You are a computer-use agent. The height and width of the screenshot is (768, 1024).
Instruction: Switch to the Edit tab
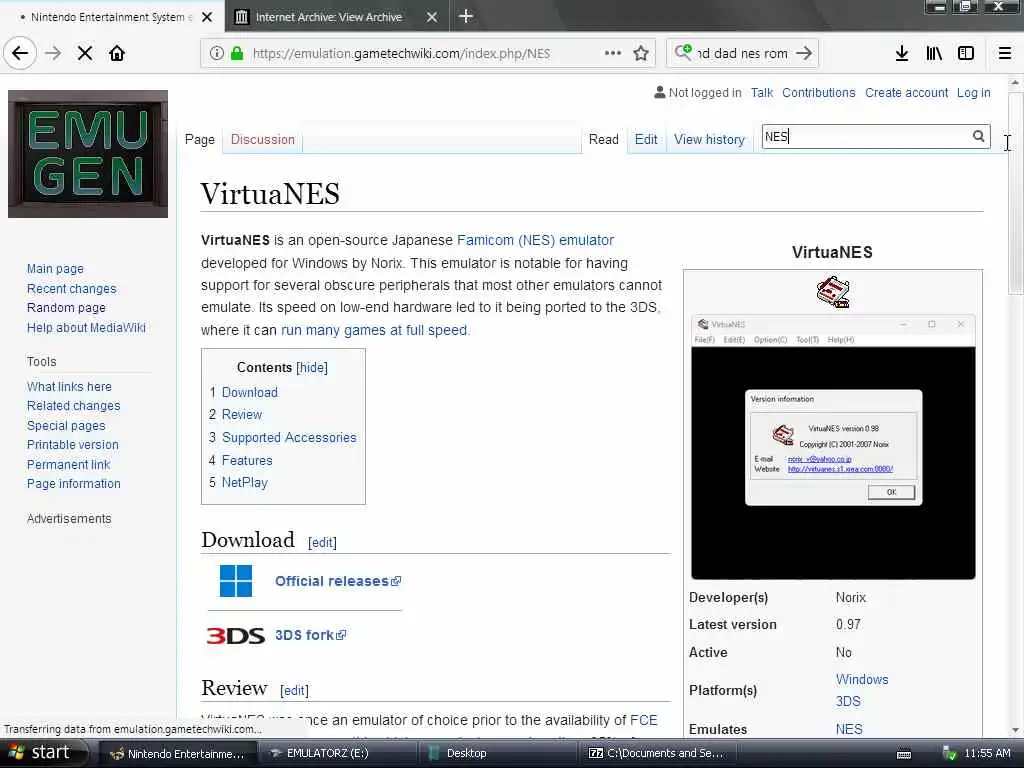click(x=646, y=139)
